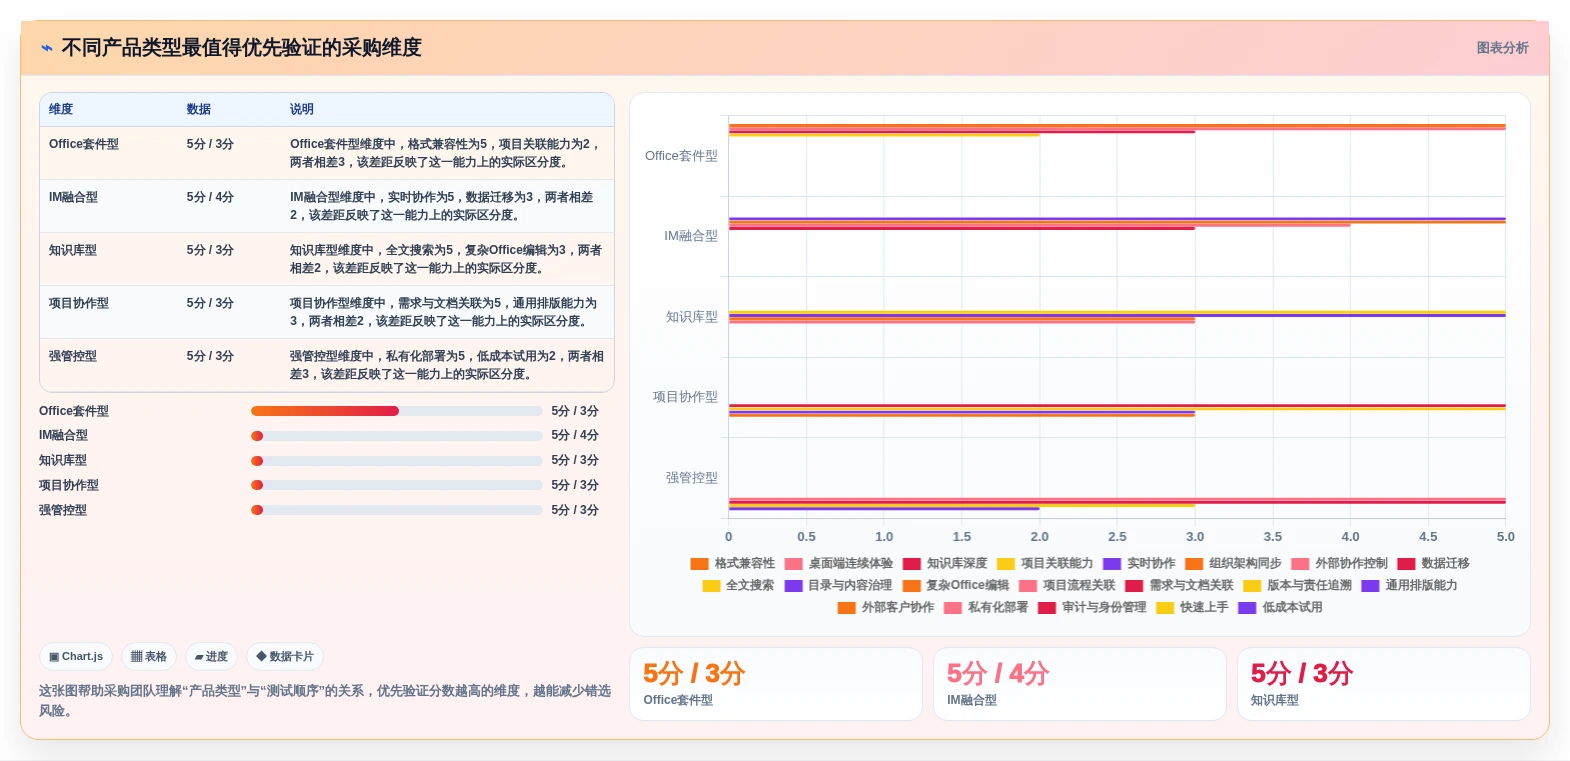The height and width of the screenshot is (761, 1570).
Task: Click the yellow 快速上手 legend swatch
Action: pos(1165,608)
